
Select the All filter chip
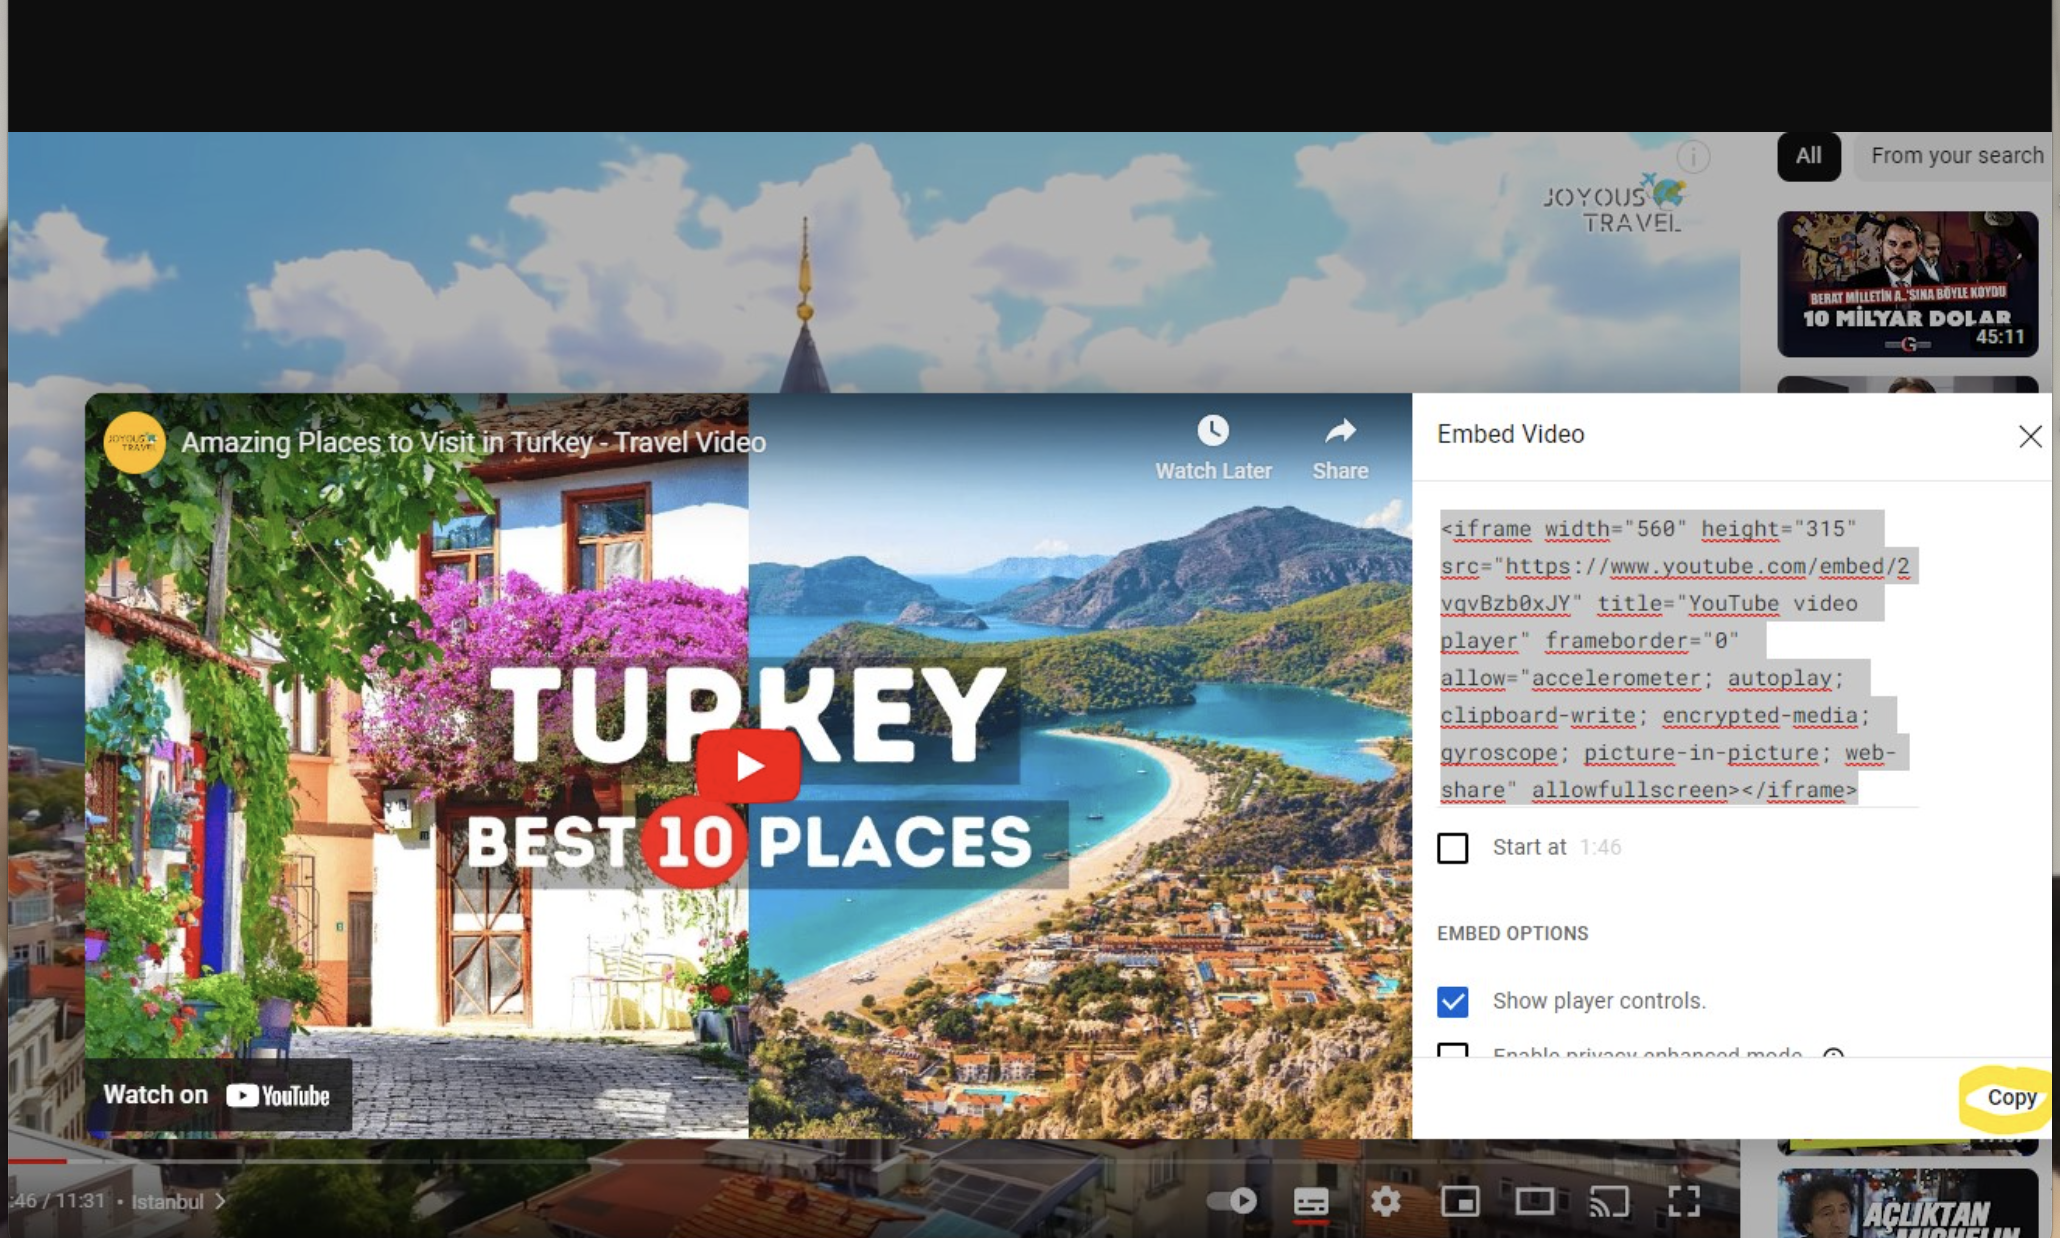pos(1808,156)
